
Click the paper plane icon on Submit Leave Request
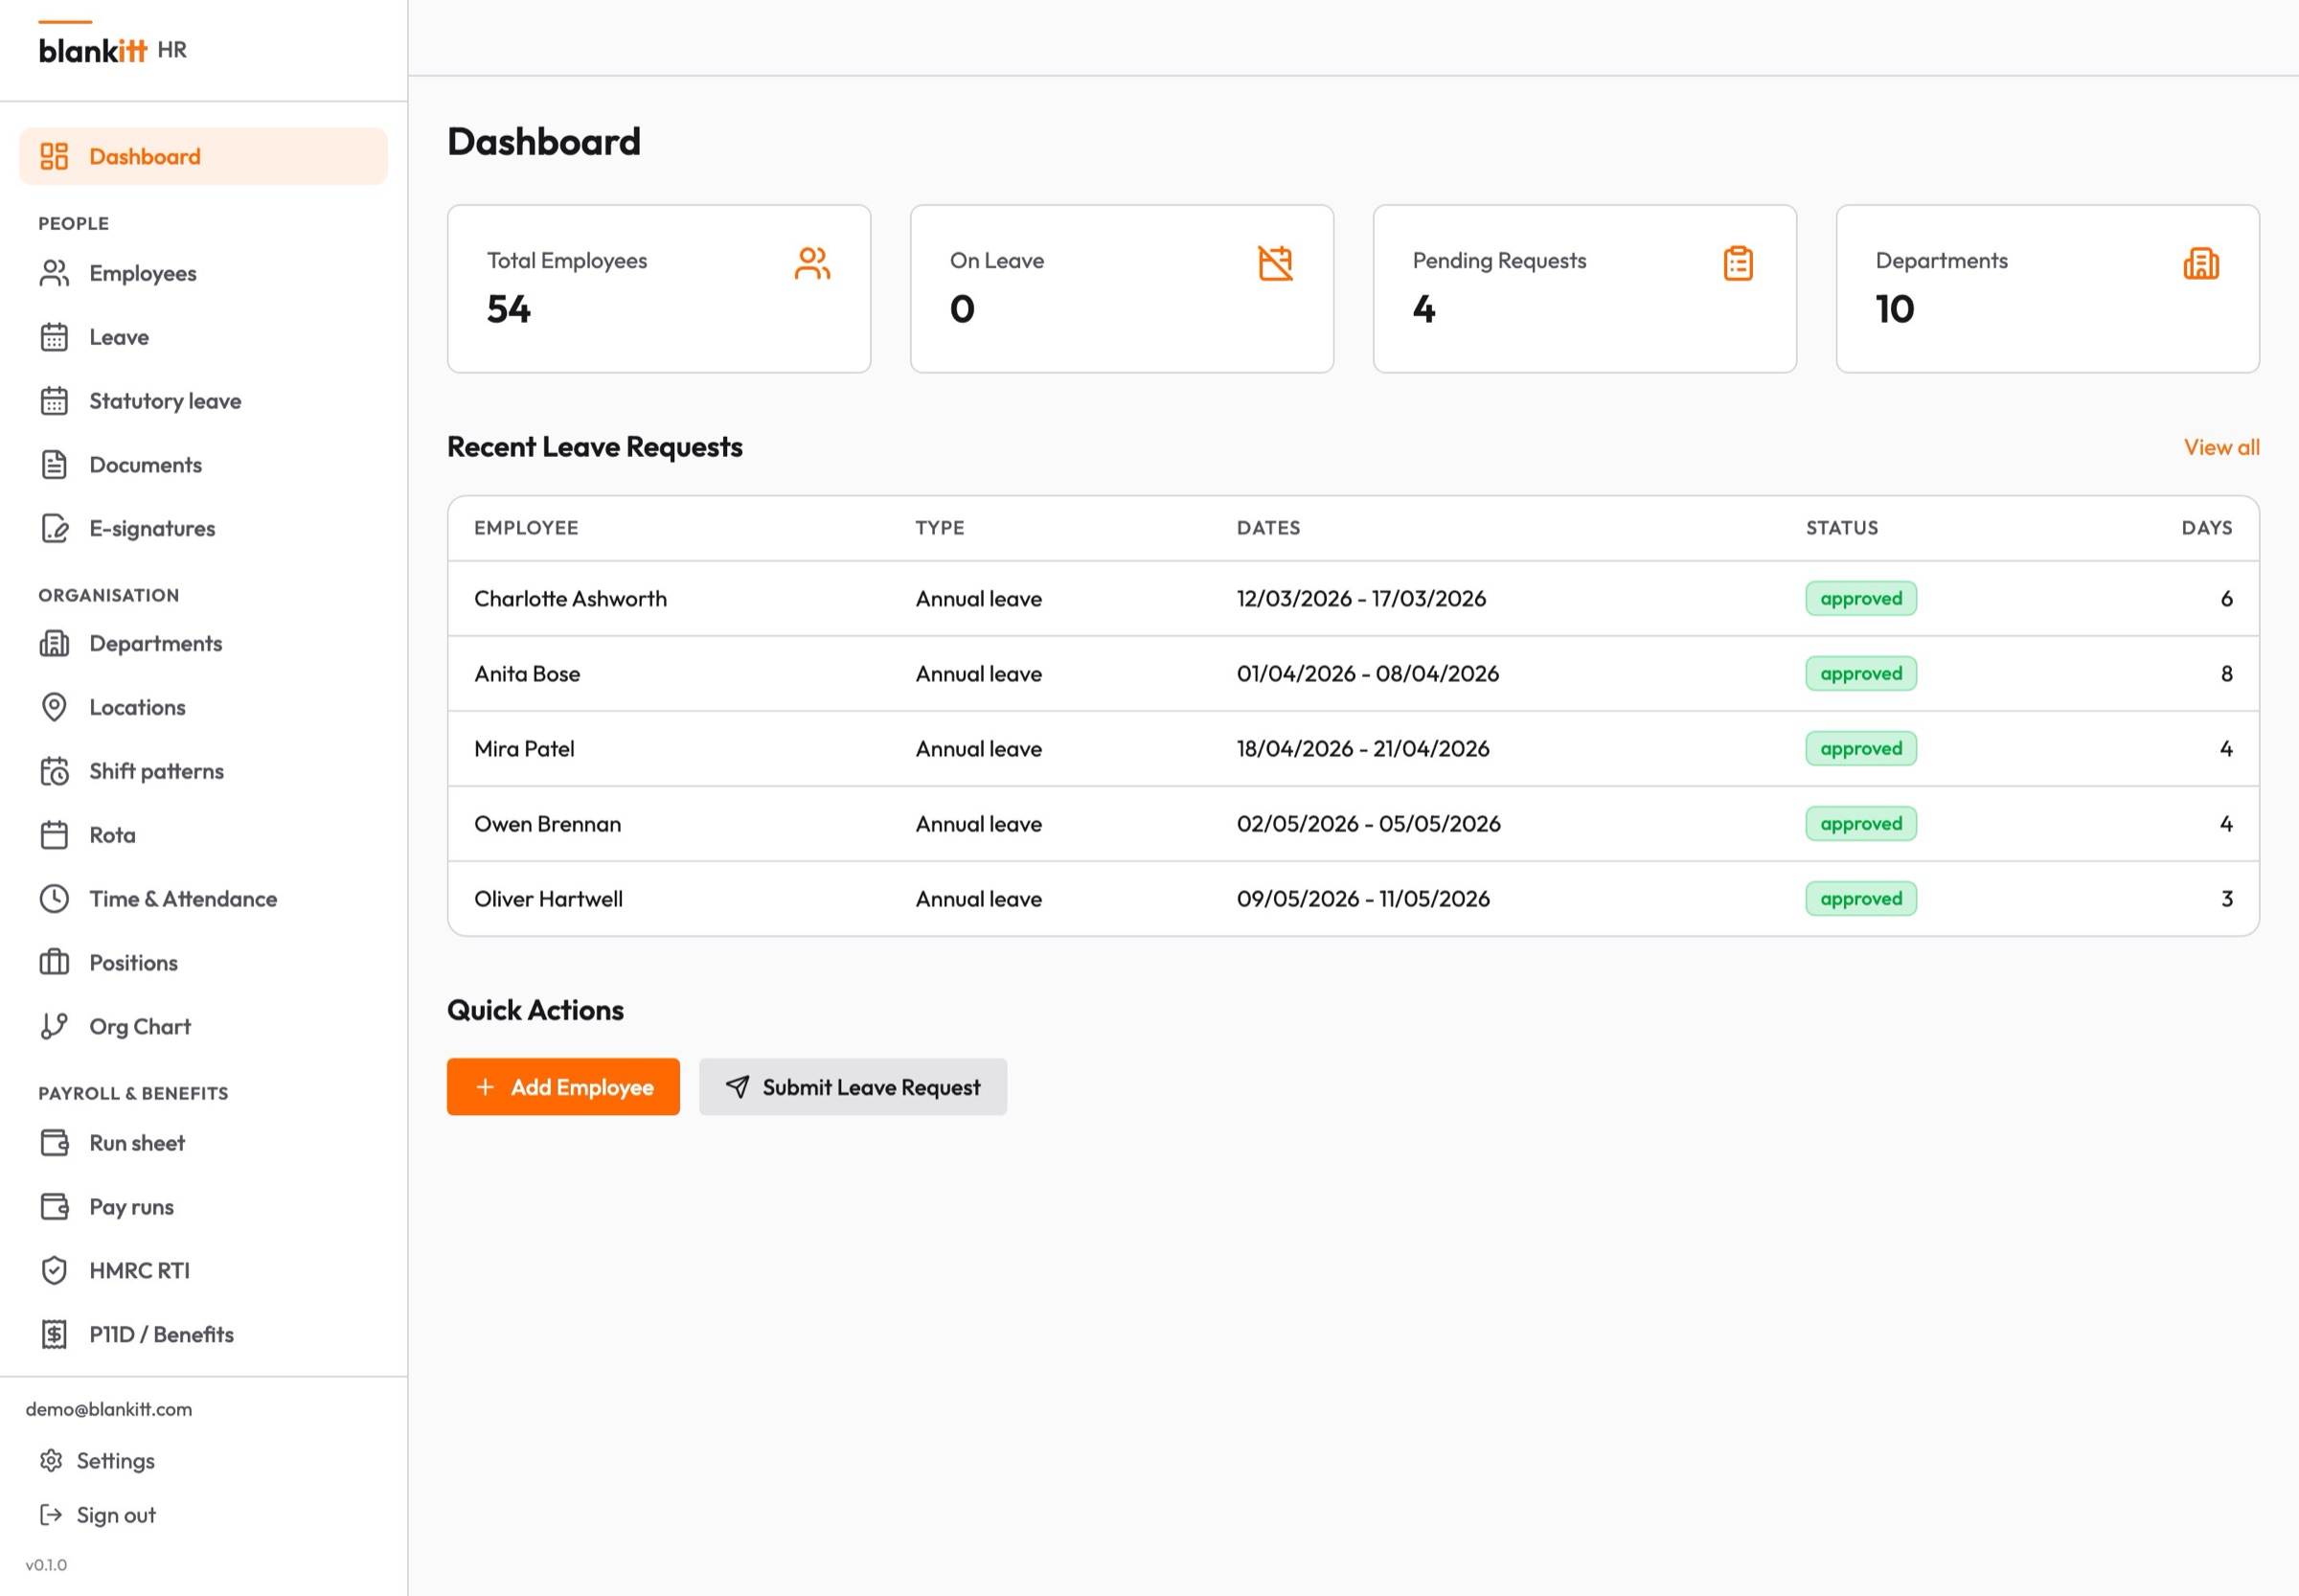737,1087
